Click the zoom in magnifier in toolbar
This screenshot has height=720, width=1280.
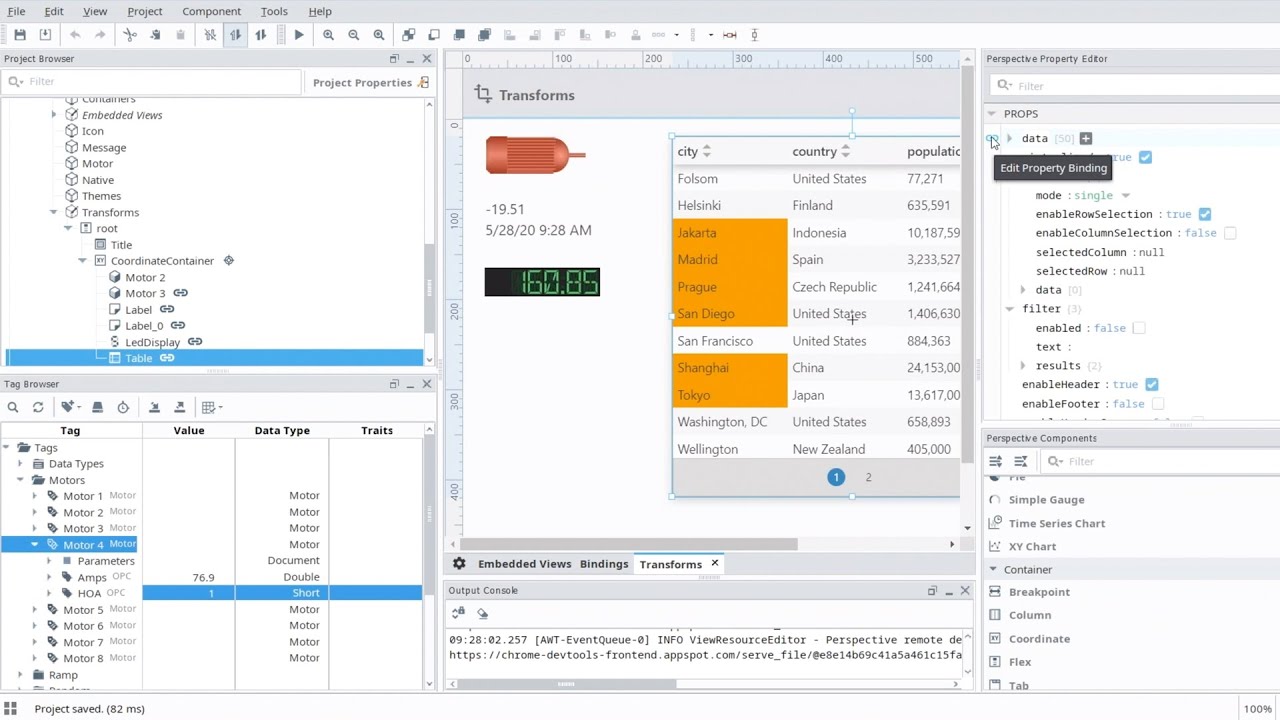[328, 35]
